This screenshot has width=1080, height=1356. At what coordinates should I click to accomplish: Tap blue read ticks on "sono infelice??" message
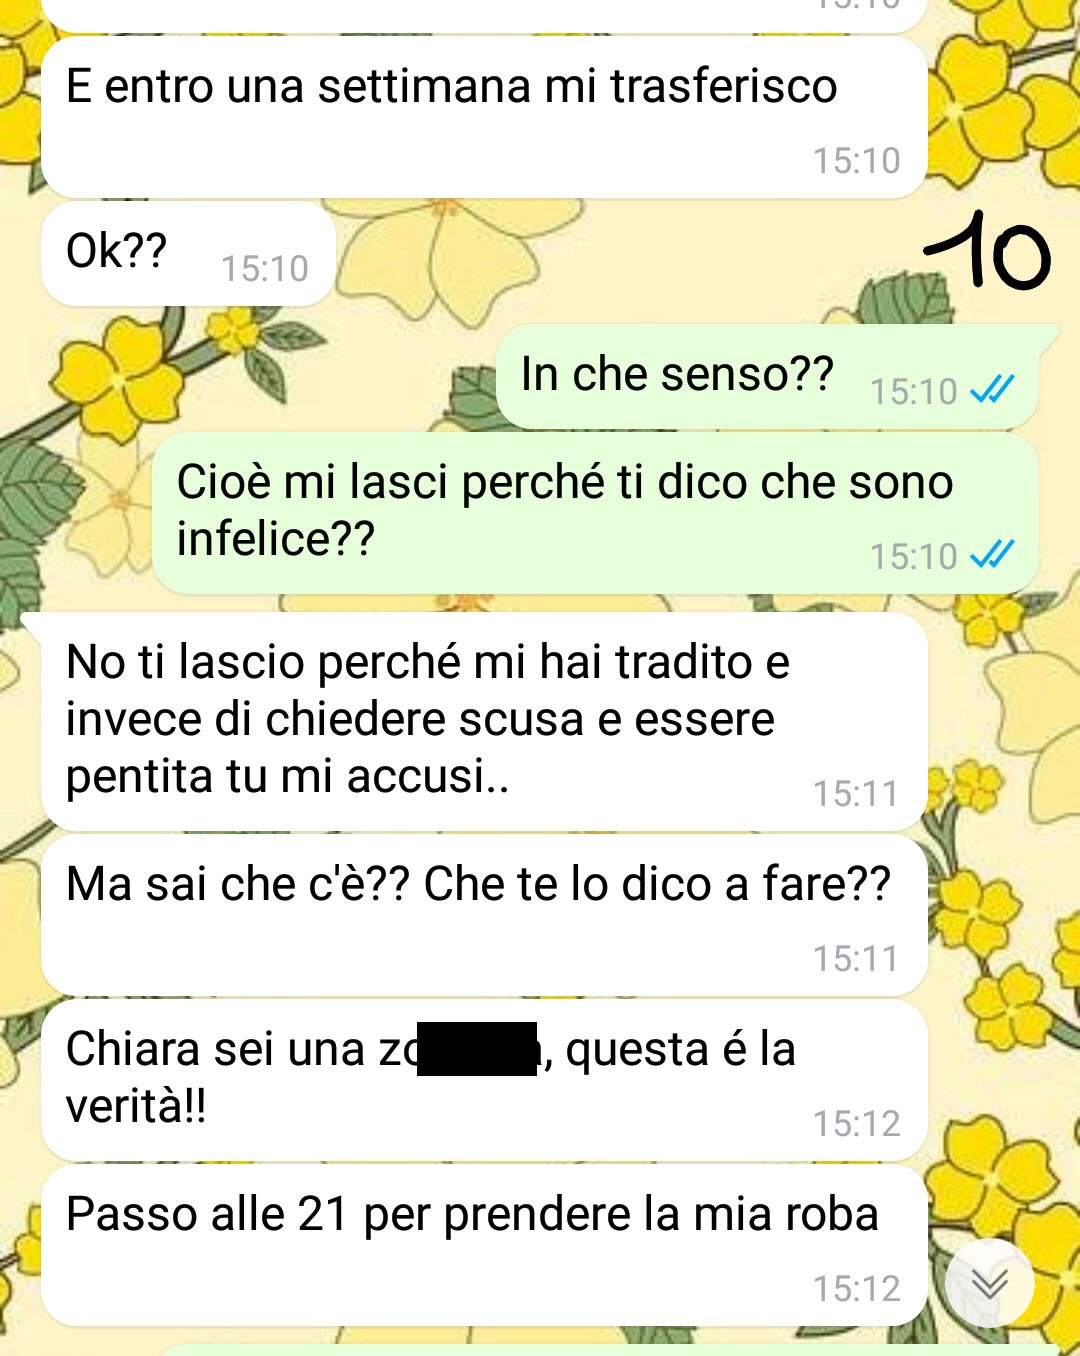[x=992, y=554]
